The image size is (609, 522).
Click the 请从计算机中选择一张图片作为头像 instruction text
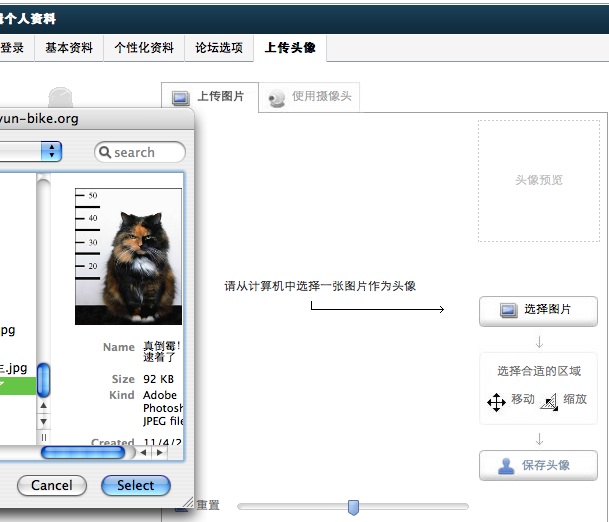320,286
